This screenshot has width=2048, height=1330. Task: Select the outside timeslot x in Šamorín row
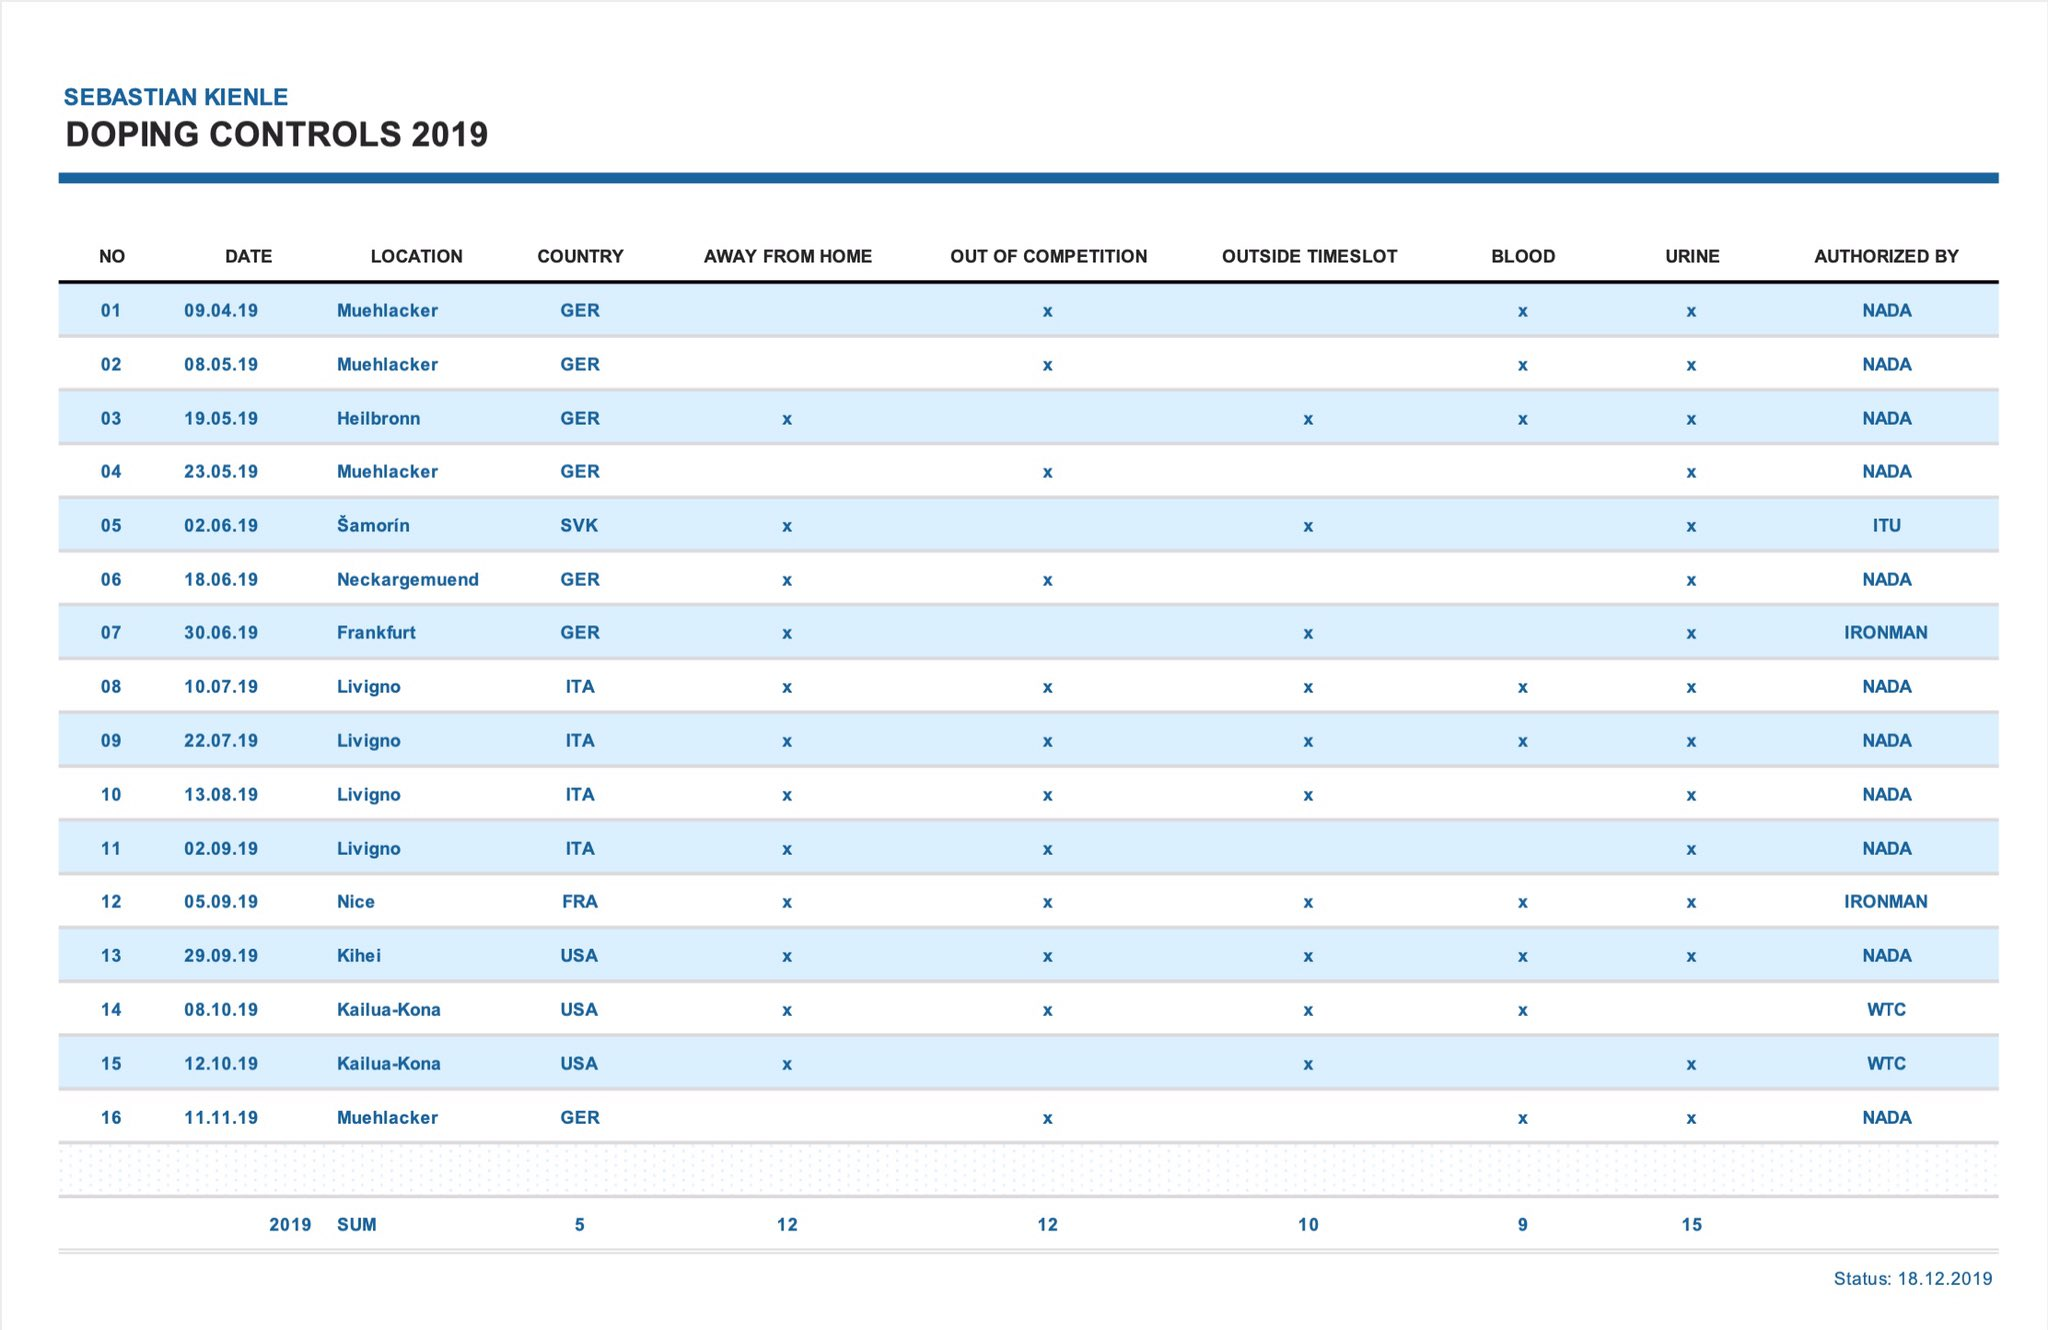[1308, 526]
